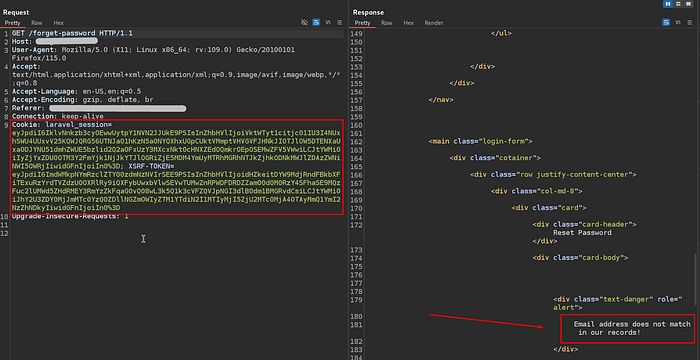700x360 pixels.
Task: Click the GET /forget-password request line
Action: pyautogui.click(x=72, y=33)
